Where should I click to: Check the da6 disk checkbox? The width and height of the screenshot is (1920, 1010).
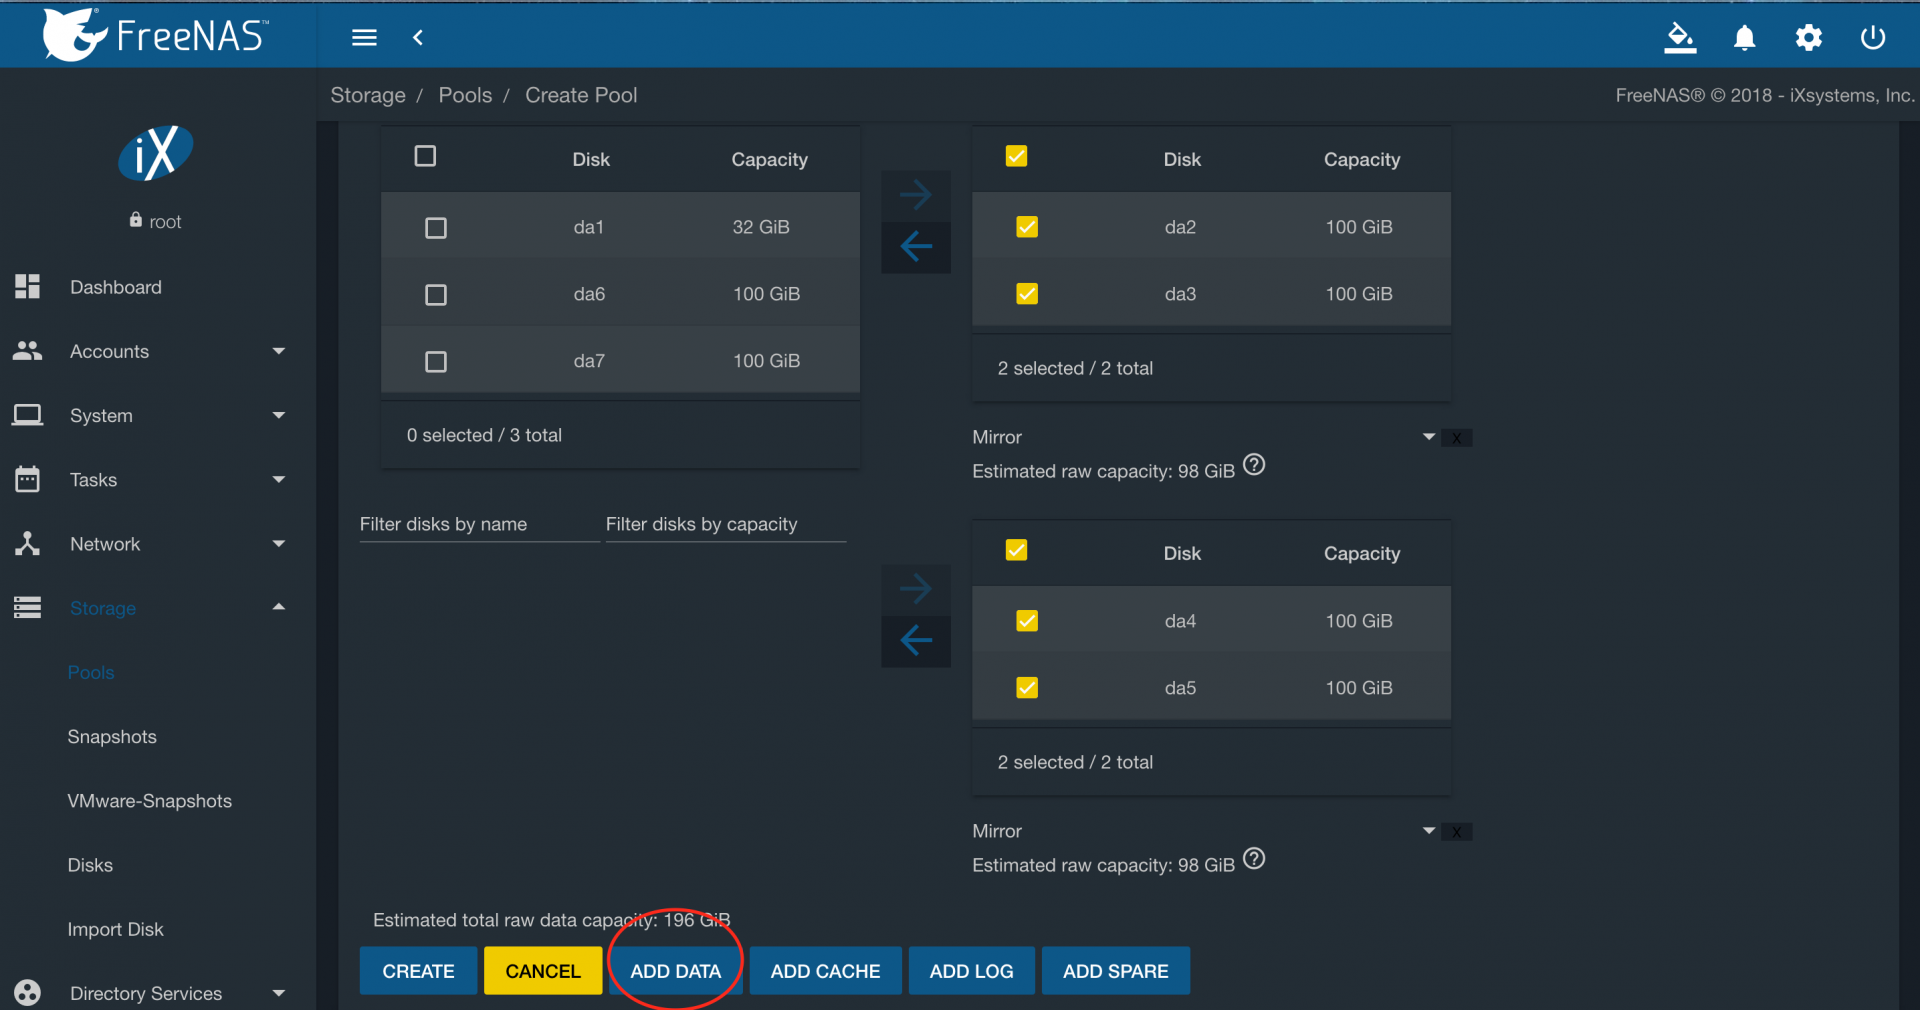(x=436, y=295)
